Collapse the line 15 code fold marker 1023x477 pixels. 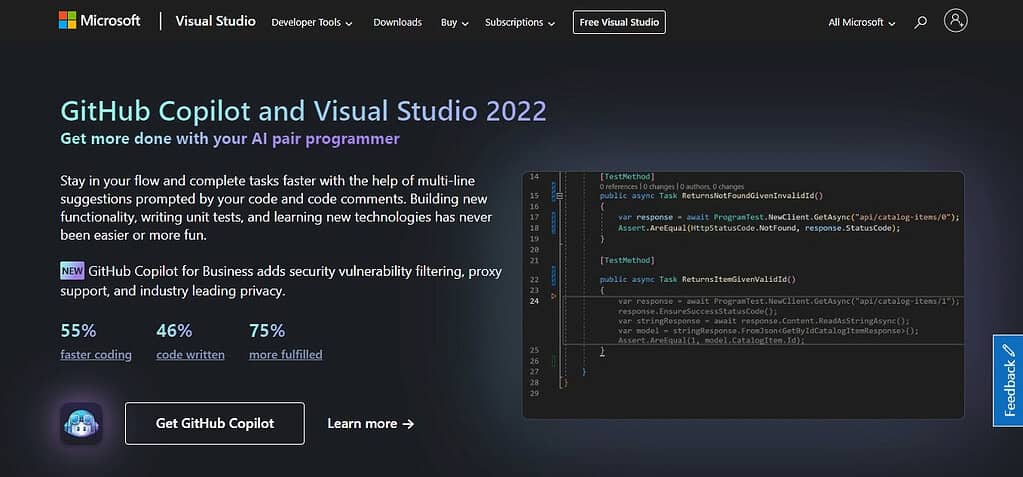(560, 195)
